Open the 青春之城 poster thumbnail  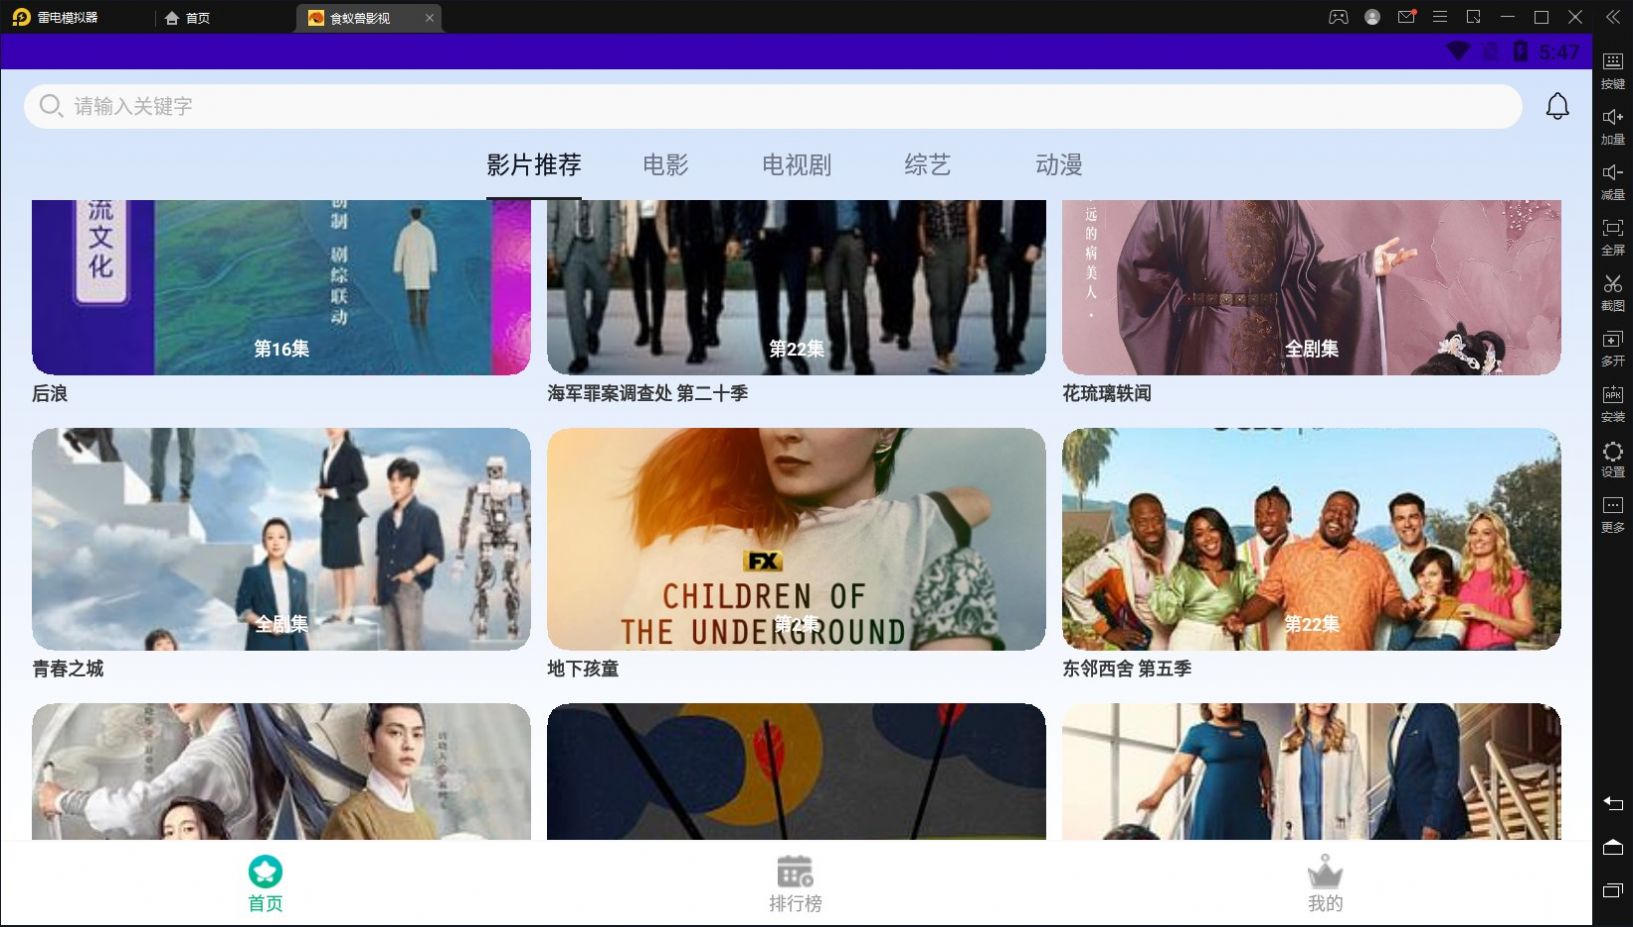281,539
